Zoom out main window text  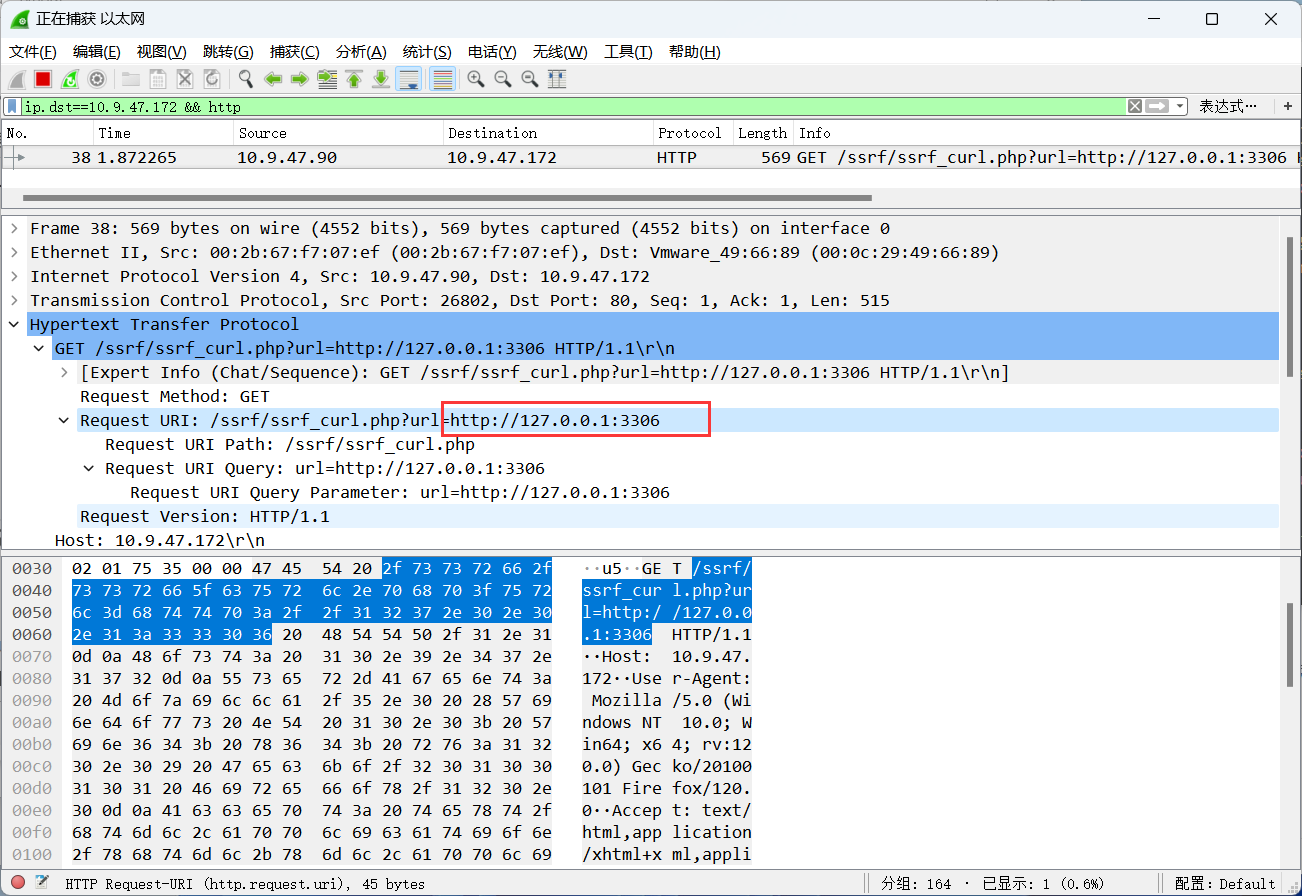[503, 79]
